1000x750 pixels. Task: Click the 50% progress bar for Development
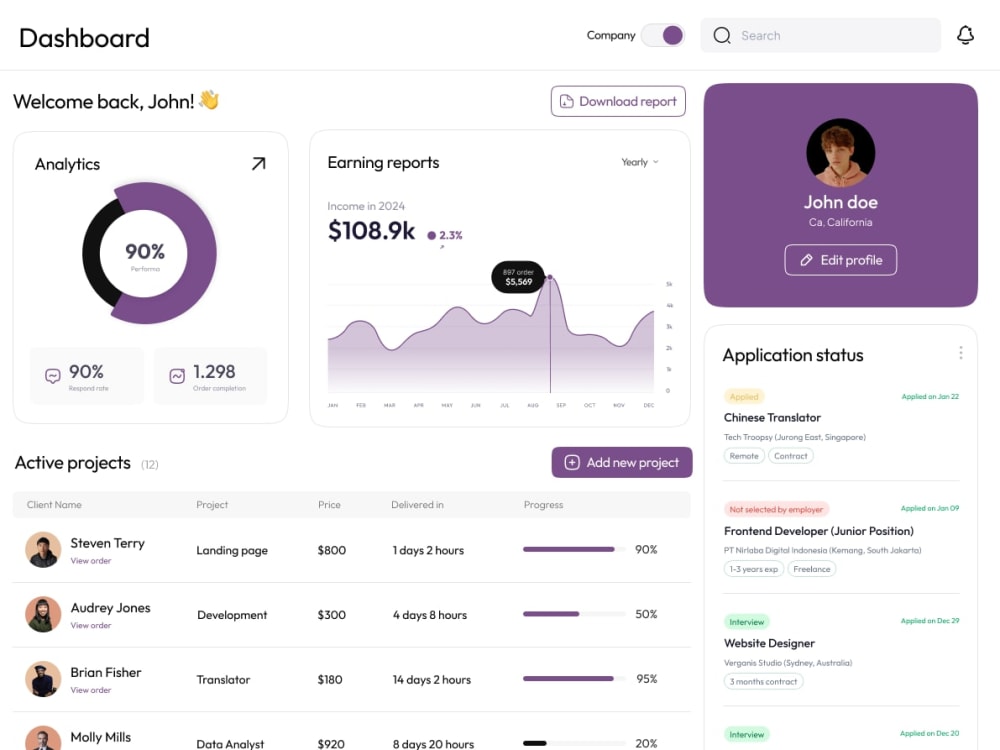coord(573,614)
